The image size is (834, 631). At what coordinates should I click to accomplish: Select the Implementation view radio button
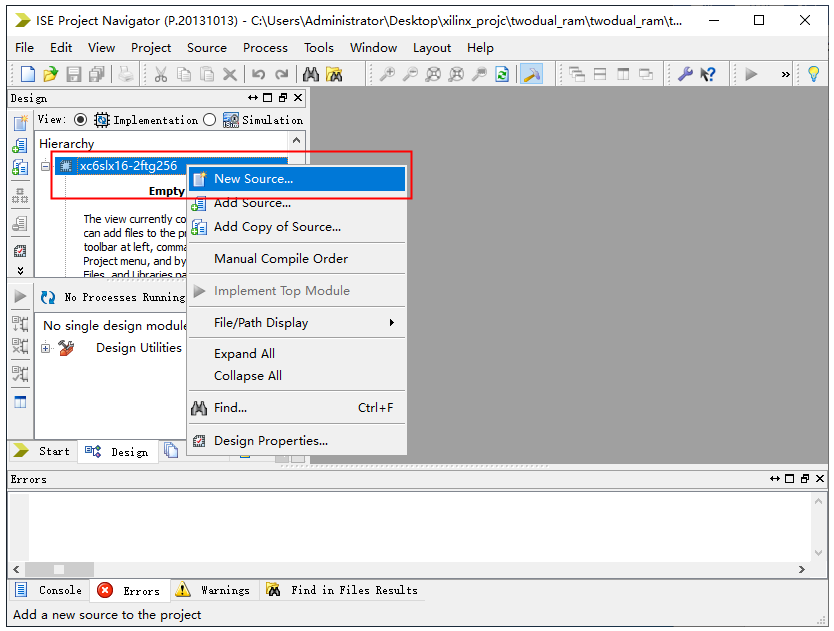(x=81, y=120)
